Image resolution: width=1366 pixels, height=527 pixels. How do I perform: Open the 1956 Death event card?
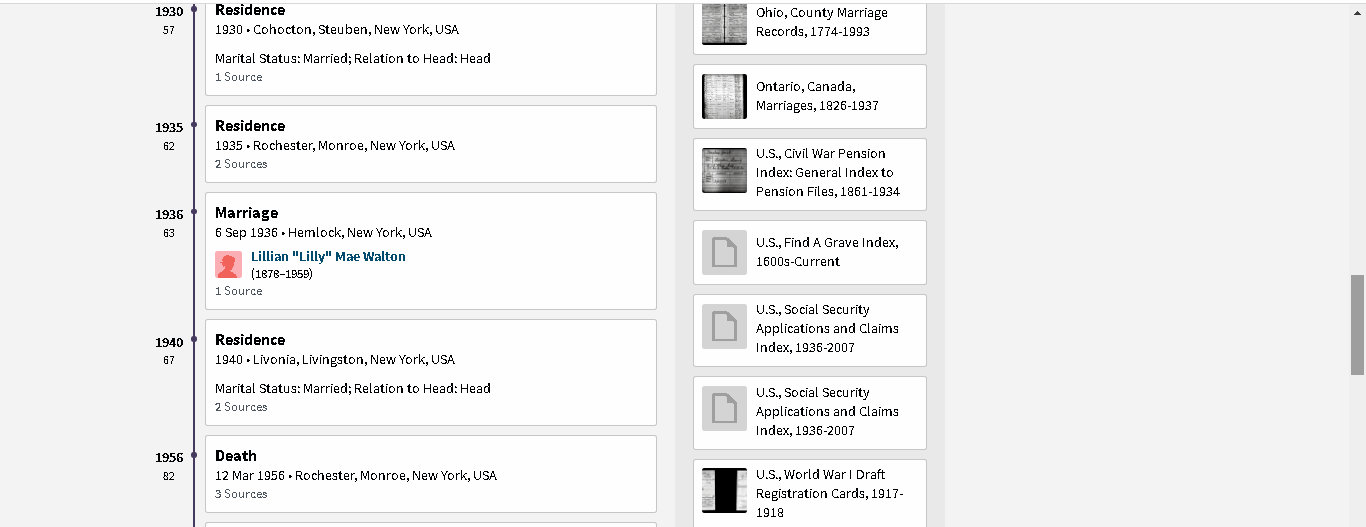(430, 473)
